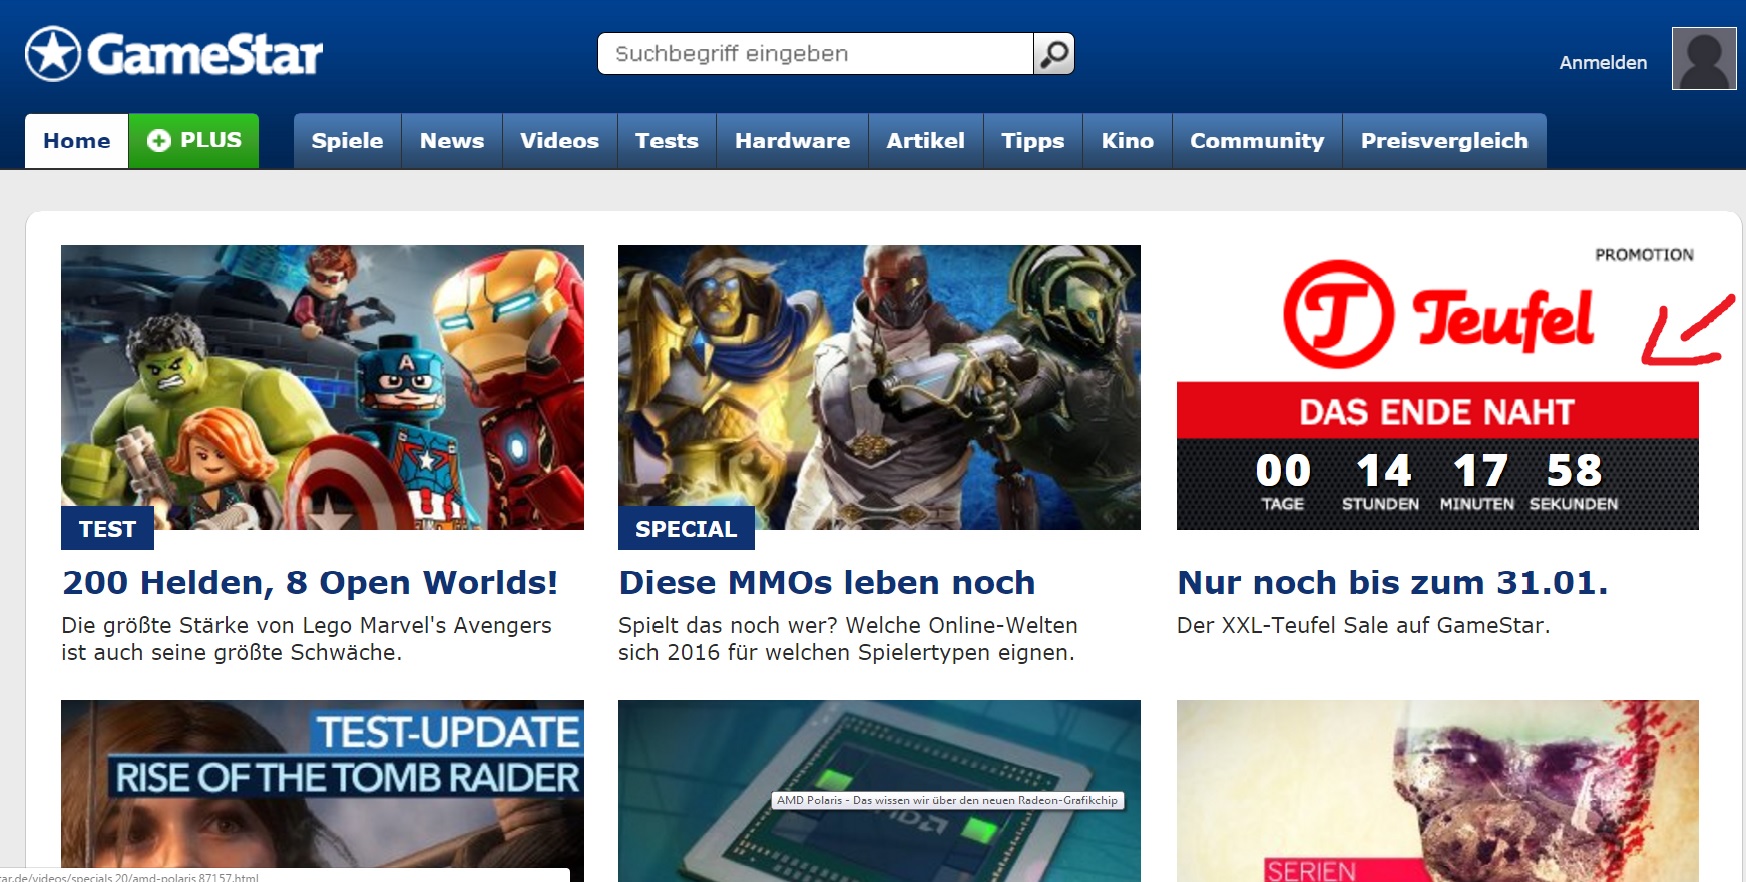Click the search magnifier button

pyautogui.click(x=1054, y=54)
